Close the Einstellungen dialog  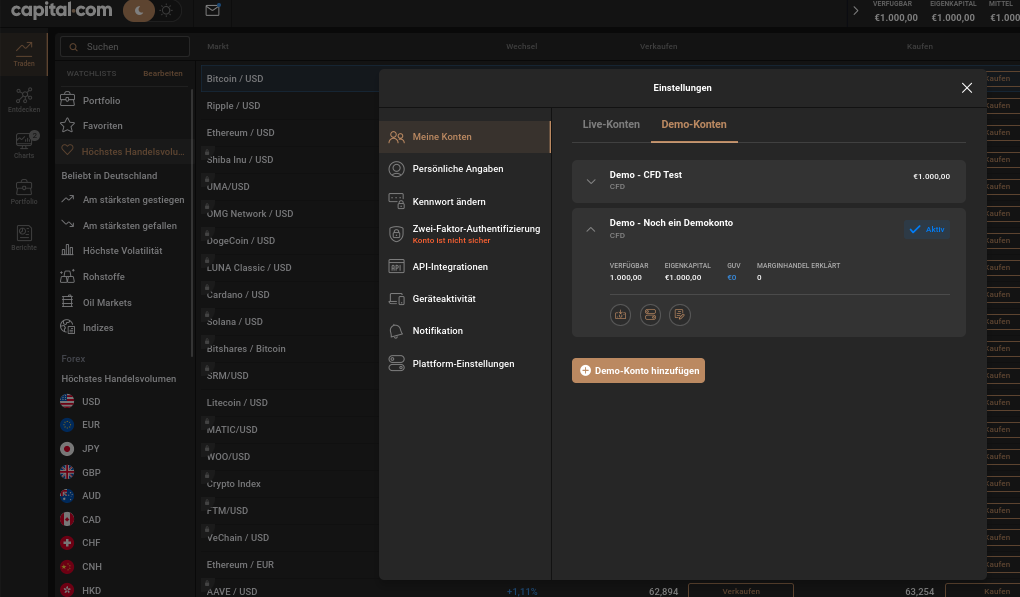(966, 88)
